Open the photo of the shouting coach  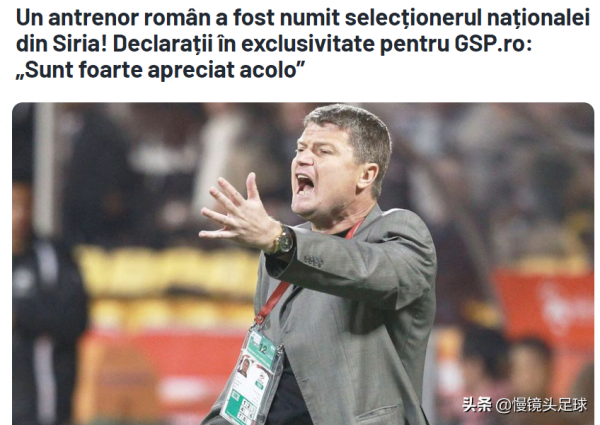pos(303,264)
